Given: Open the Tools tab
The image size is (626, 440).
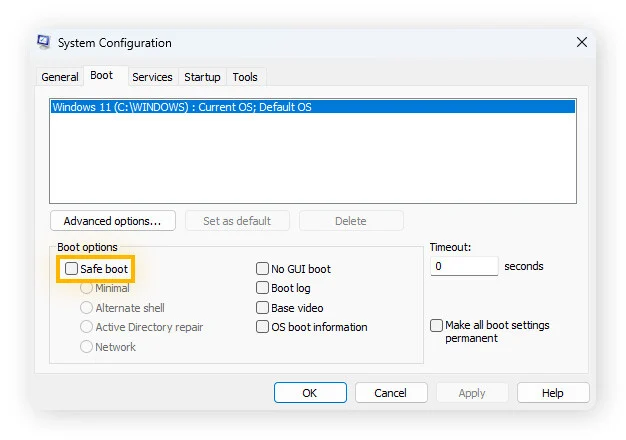Looking at the screenshot, I should 245,77.
